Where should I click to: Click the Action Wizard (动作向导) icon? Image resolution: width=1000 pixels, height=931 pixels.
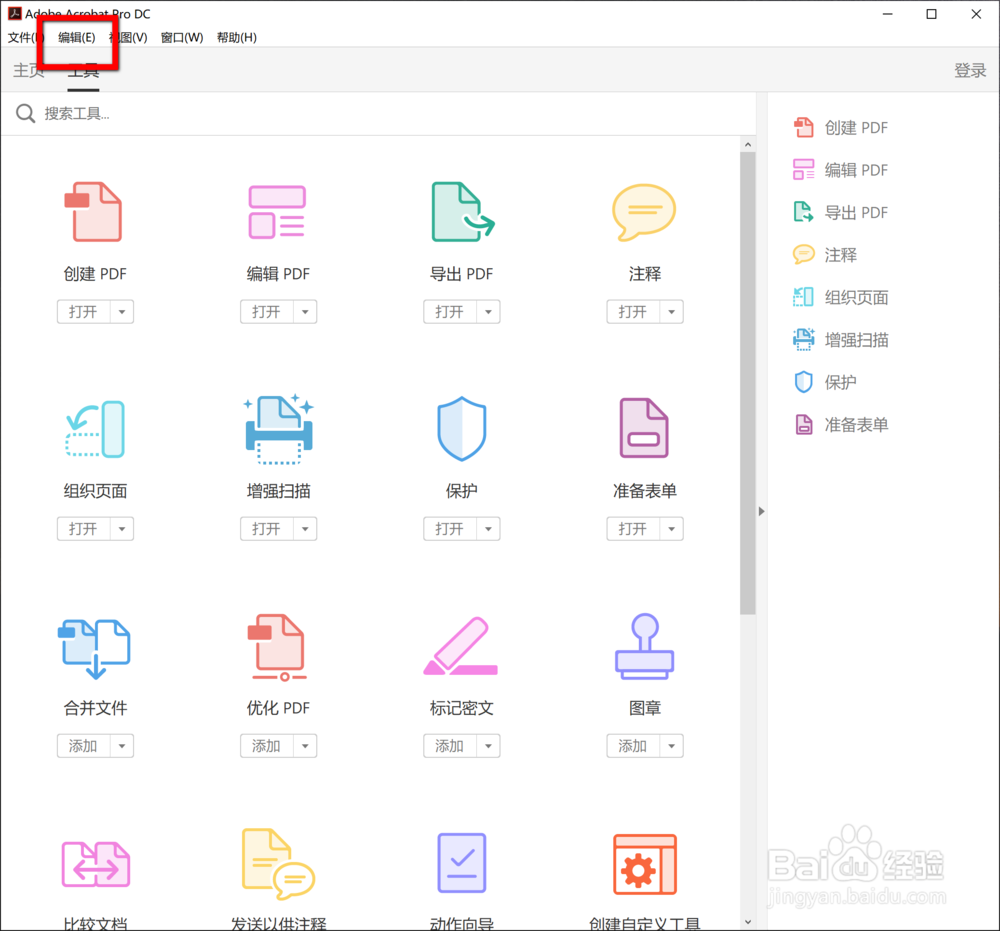[x=462, y=863]
